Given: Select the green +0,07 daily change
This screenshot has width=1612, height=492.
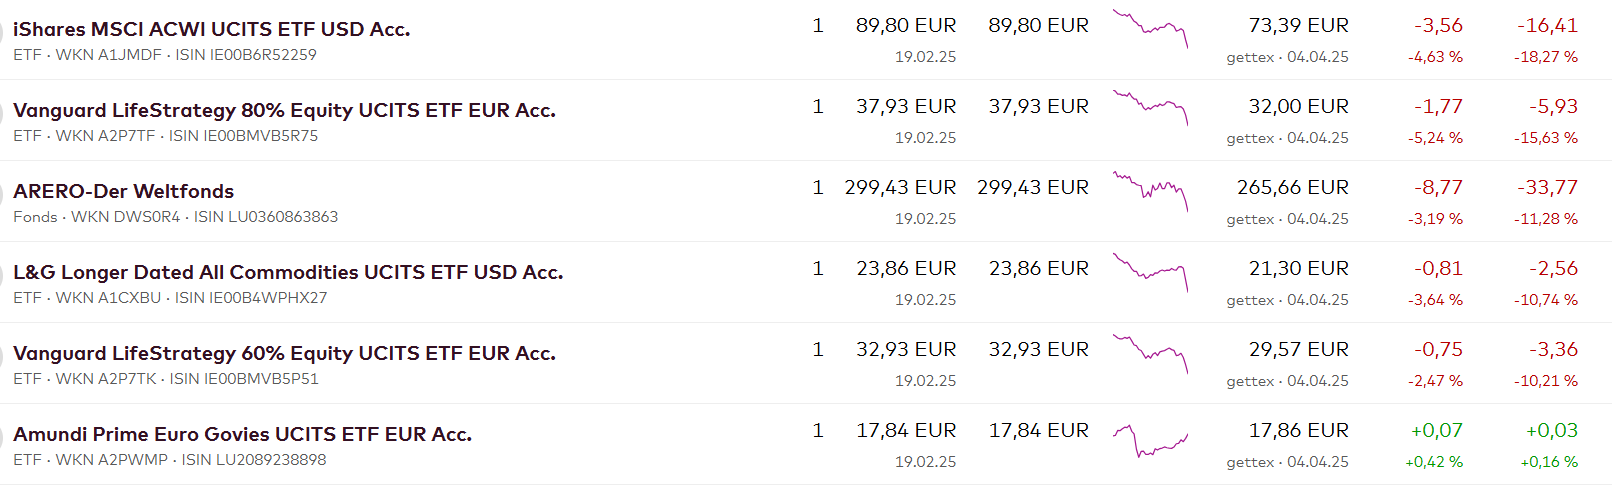Looking at the screenshot, I should click(x=1436, y=430).
